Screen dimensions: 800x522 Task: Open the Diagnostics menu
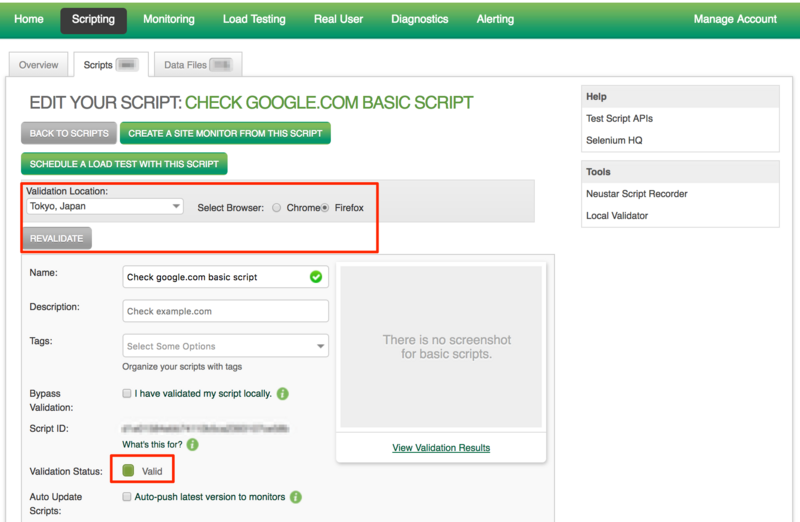point(419,19)
